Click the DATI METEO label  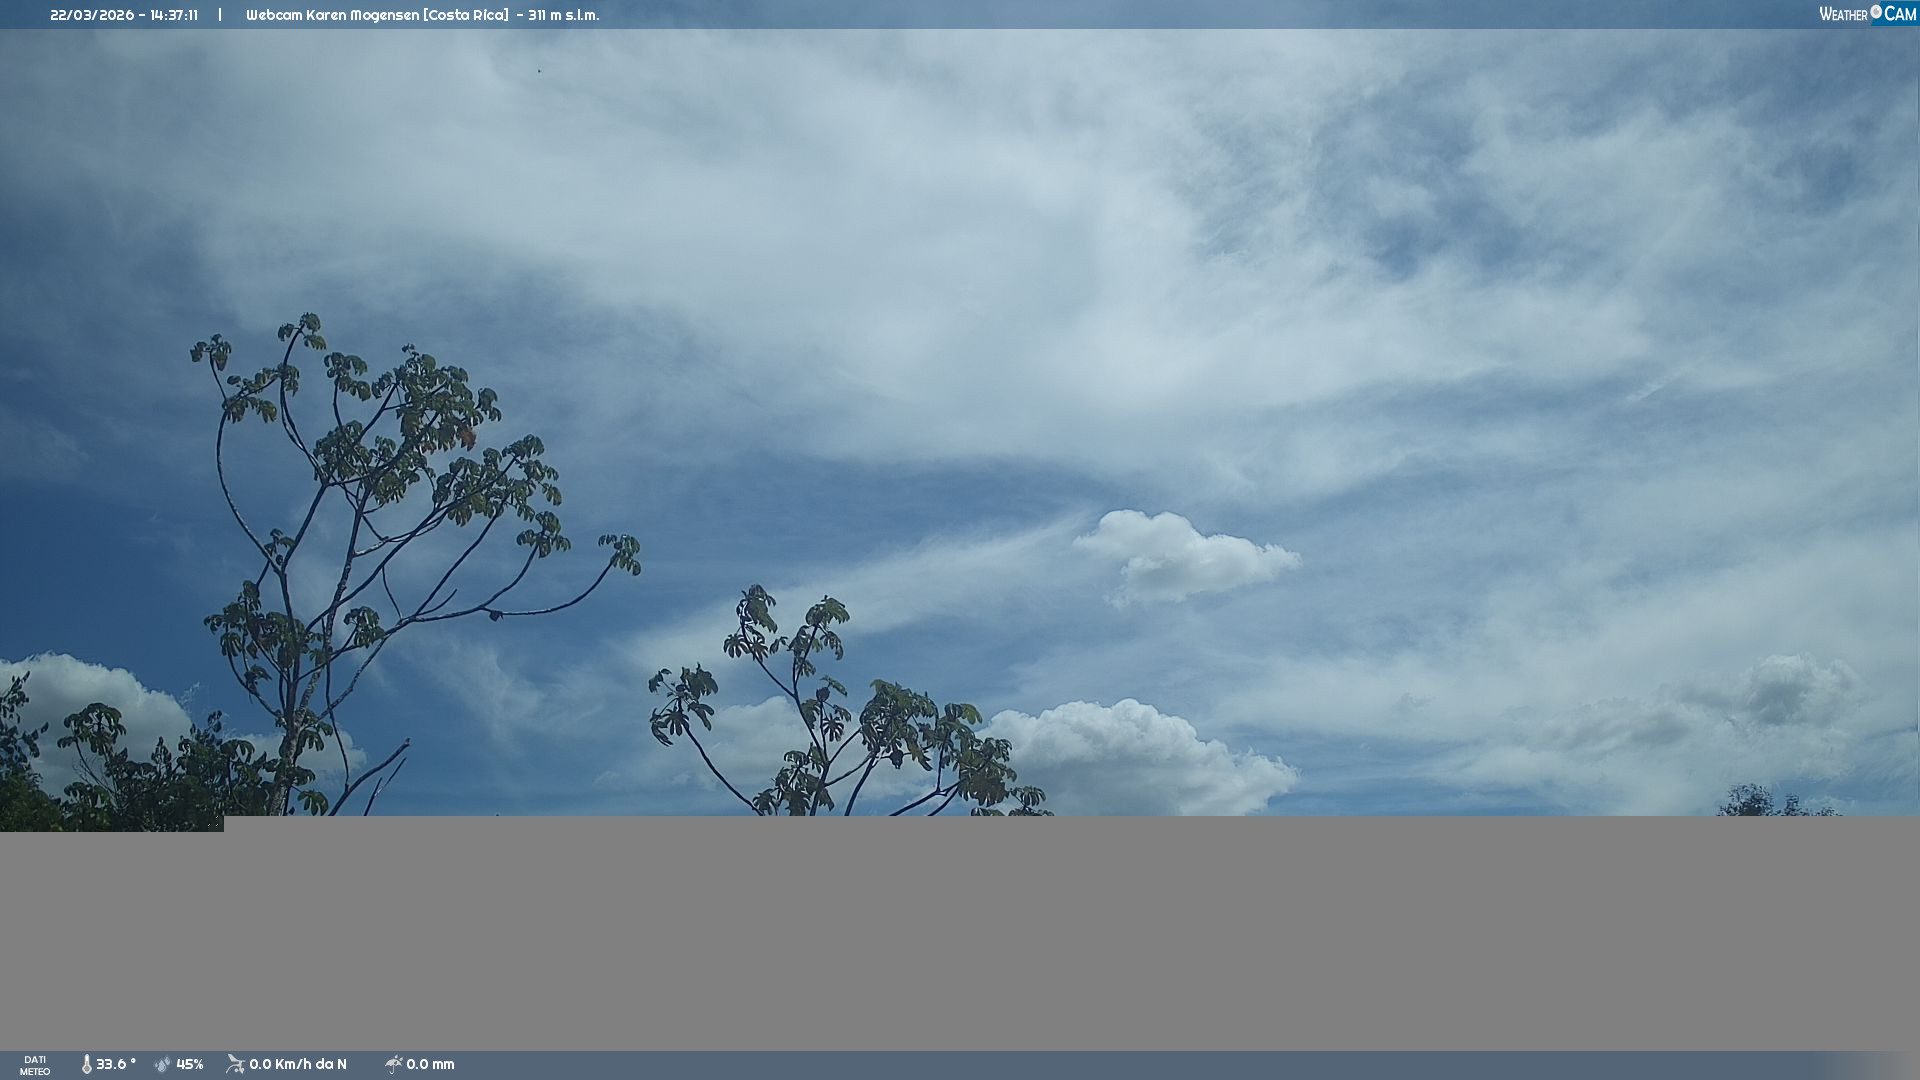coord(35,1065)
